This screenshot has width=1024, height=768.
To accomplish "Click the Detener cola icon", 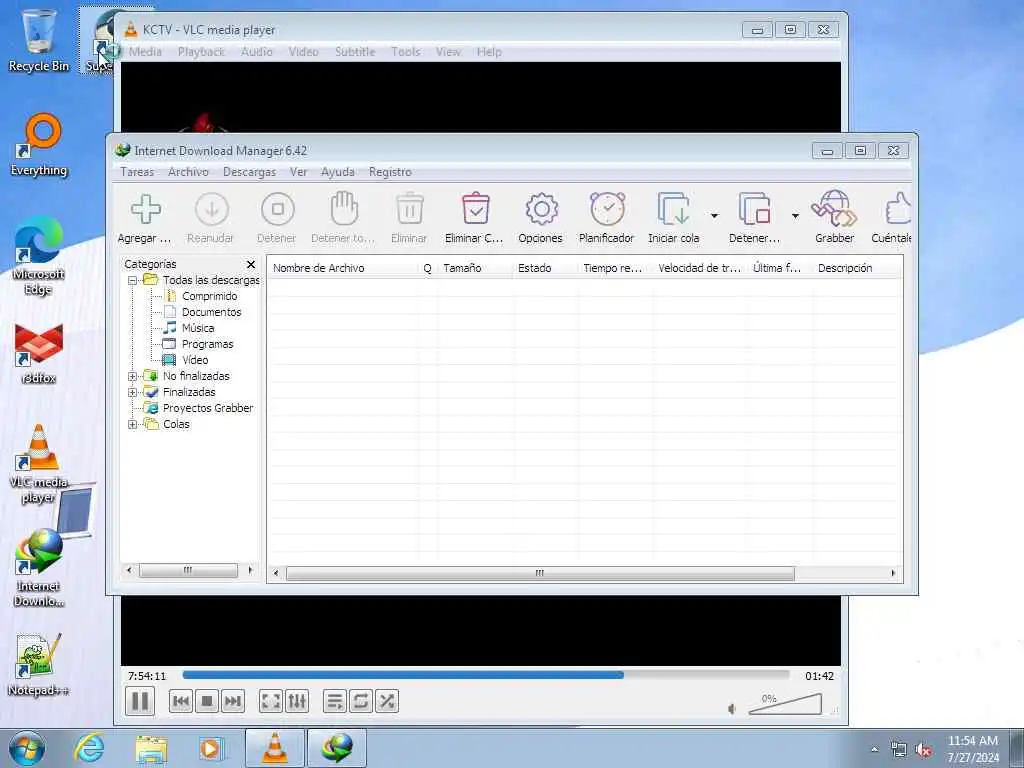I will click(754, 209).
